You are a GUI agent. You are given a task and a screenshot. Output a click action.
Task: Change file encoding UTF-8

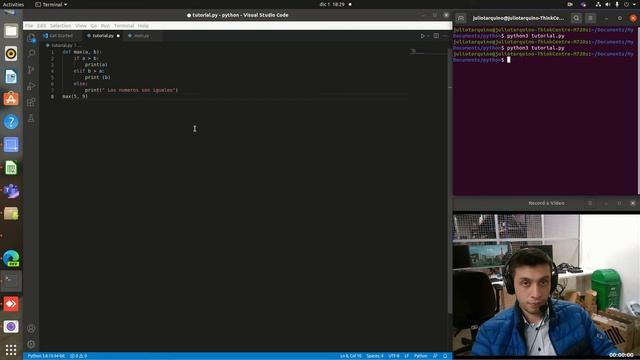(x=394, y=356)
